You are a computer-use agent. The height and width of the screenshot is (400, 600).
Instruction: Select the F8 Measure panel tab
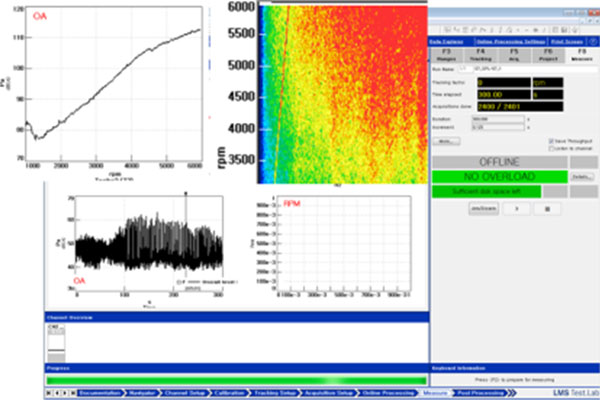[x=582, y=55]
